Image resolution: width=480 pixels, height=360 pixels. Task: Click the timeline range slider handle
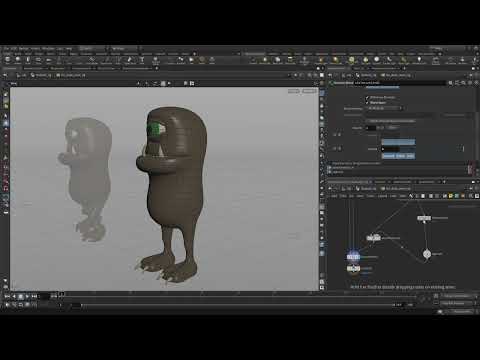[x=76, y=305]
